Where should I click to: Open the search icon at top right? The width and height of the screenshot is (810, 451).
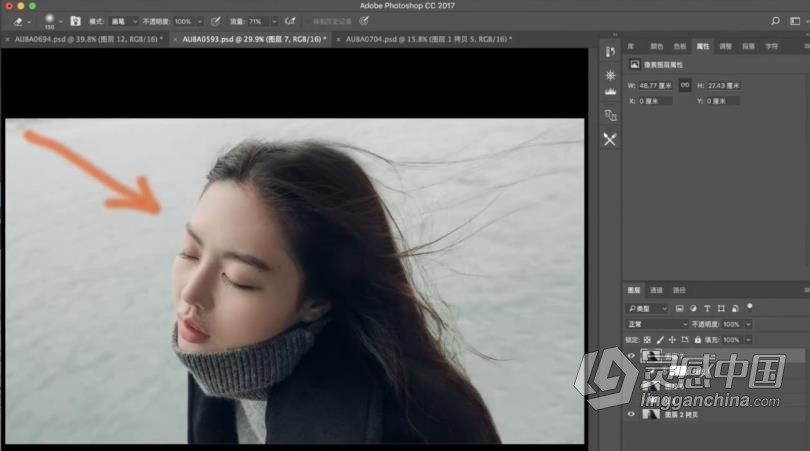pos(775,21)
